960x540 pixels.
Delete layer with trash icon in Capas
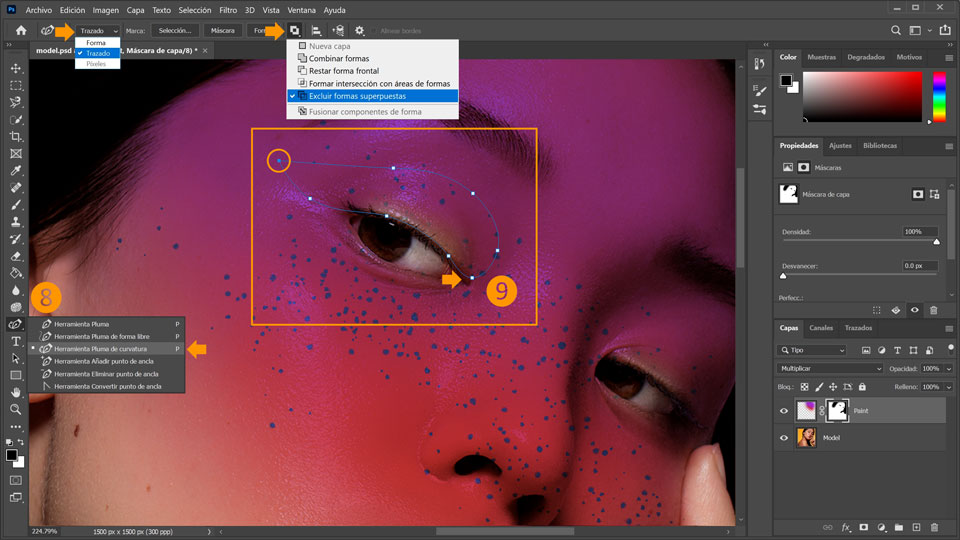coord(934,527)
